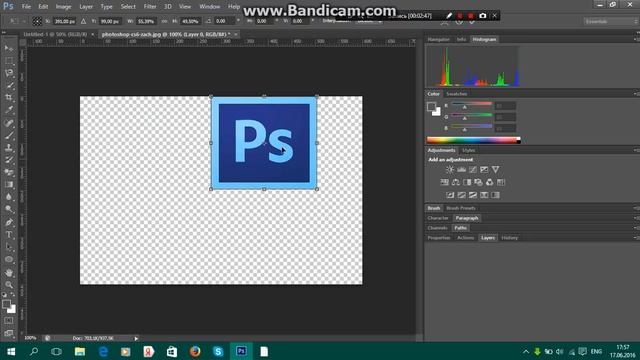Viewport: 640px width, 360px height.
Task: Select the Eraser tool
Action: click(9, 172)
